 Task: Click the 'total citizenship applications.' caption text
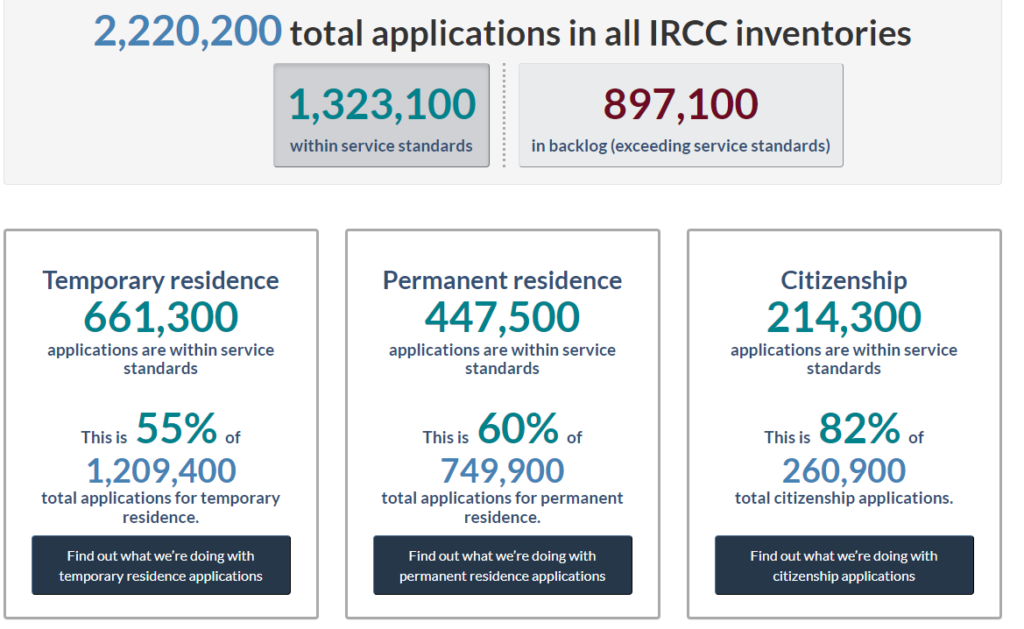[844, 498]
